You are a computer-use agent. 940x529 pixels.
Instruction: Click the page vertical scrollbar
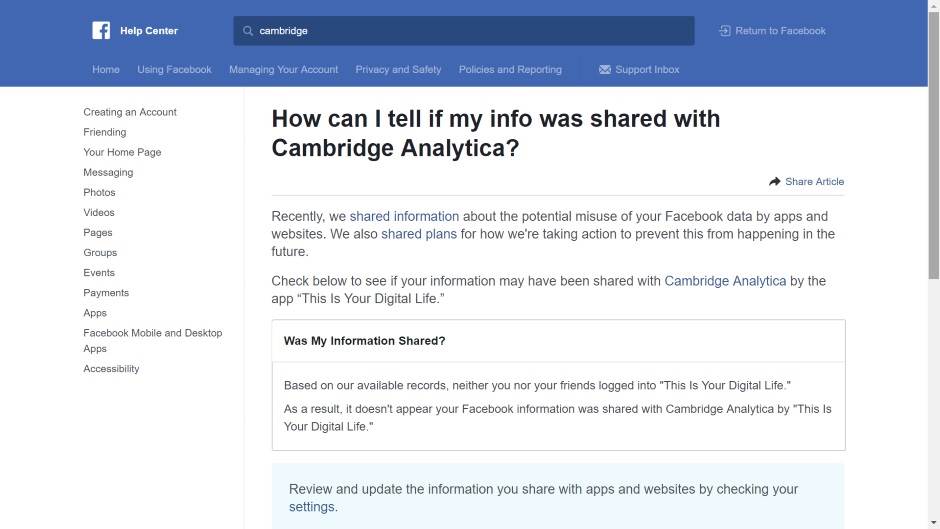pyautogui.click(x=934, y=150)
